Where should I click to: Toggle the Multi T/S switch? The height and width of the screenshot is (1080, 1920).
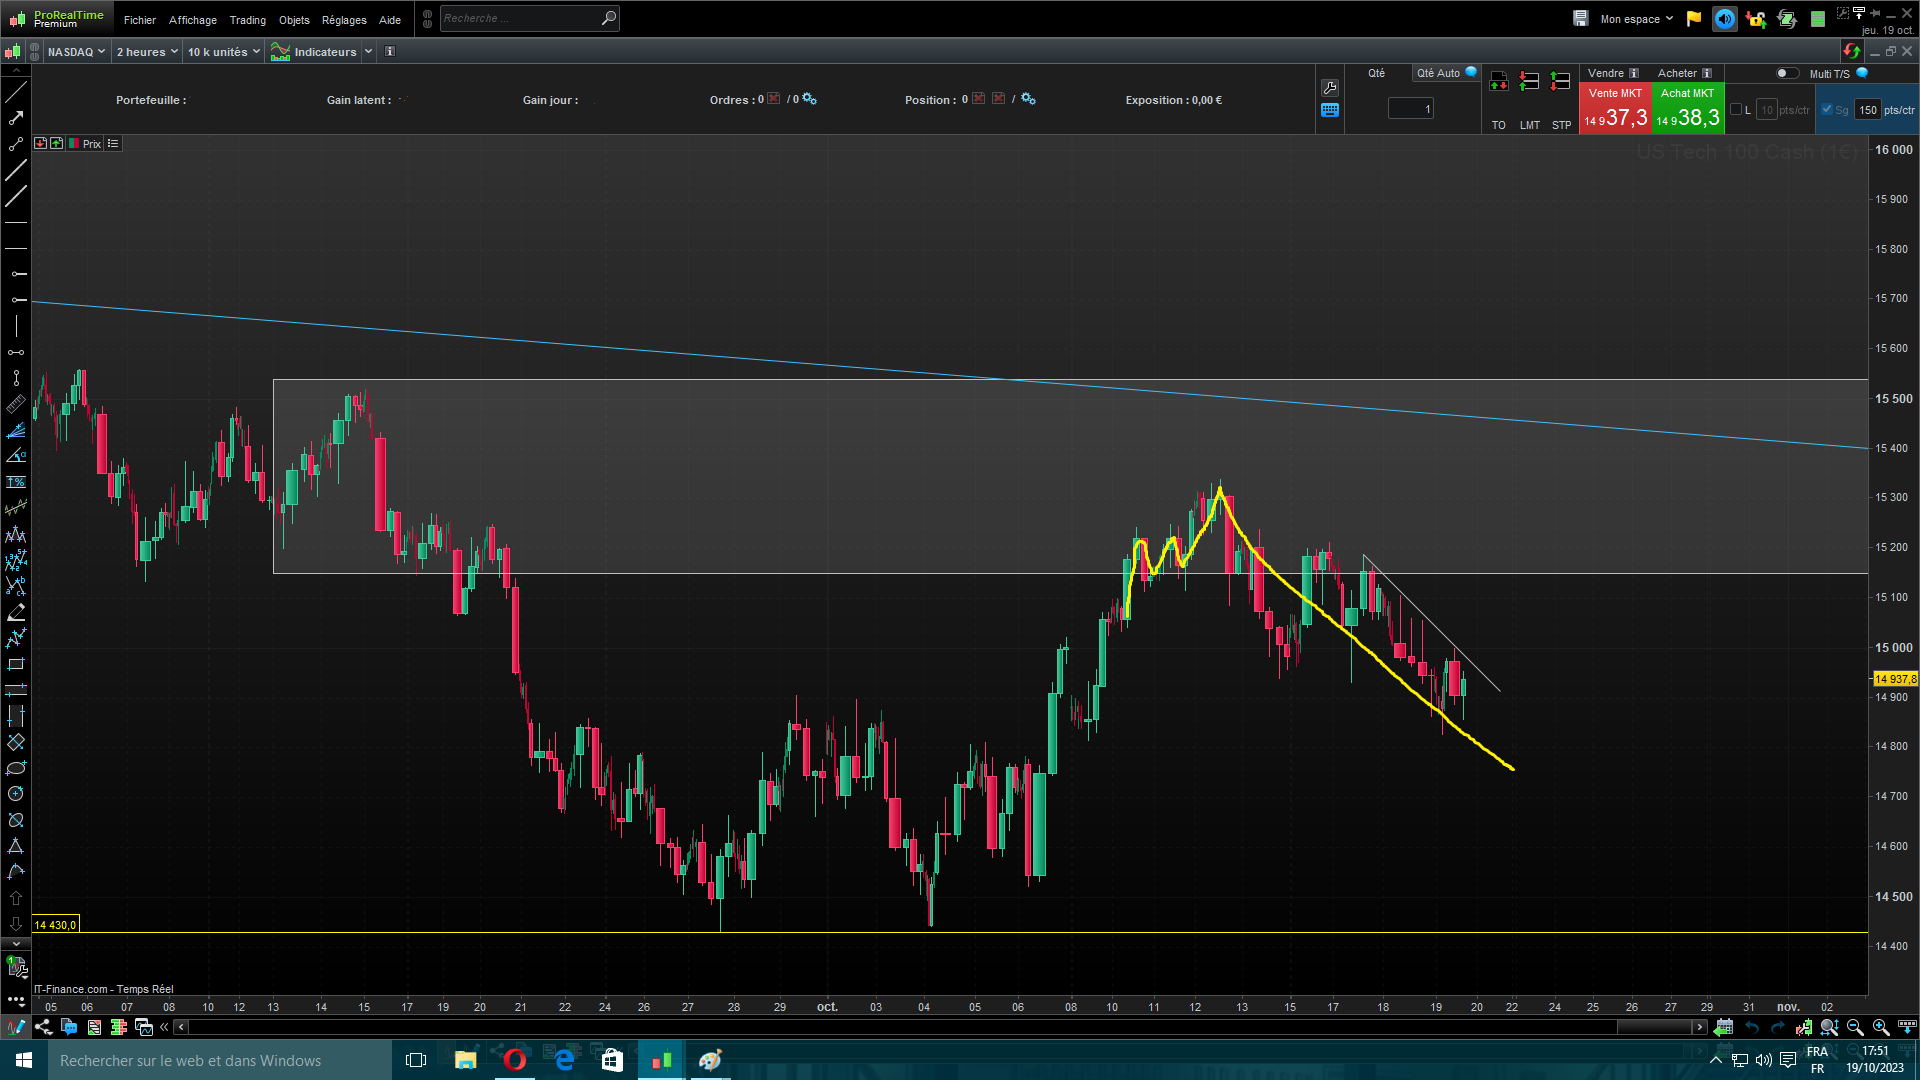(x=1786, y=73)
